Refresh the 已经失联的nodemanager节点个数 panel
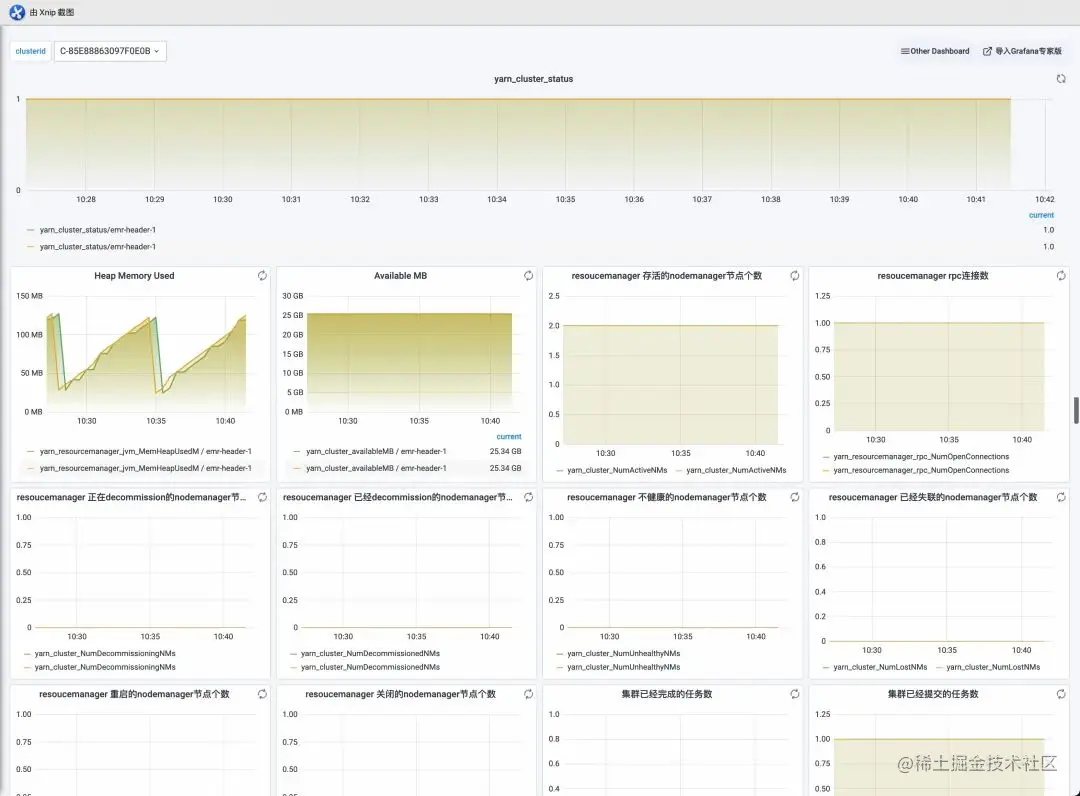 pyautogui.click(x=1061, y=497)
